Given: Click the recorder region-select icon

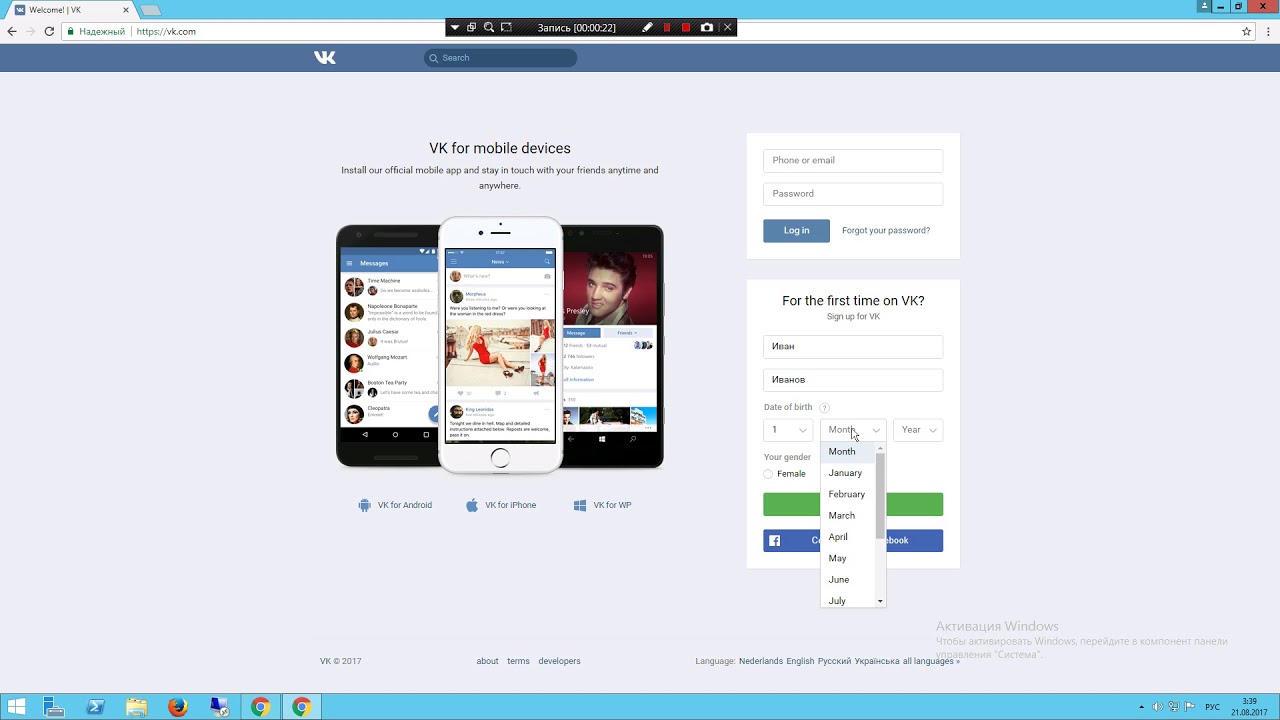Looking at the screenshot, I should pyautogui.click(x=506, y=27).
